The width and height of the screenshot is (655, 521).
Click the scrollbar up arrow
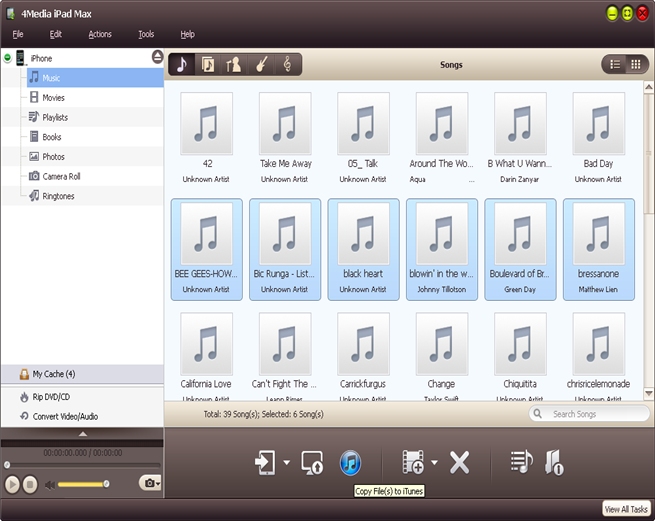point(648,87)
